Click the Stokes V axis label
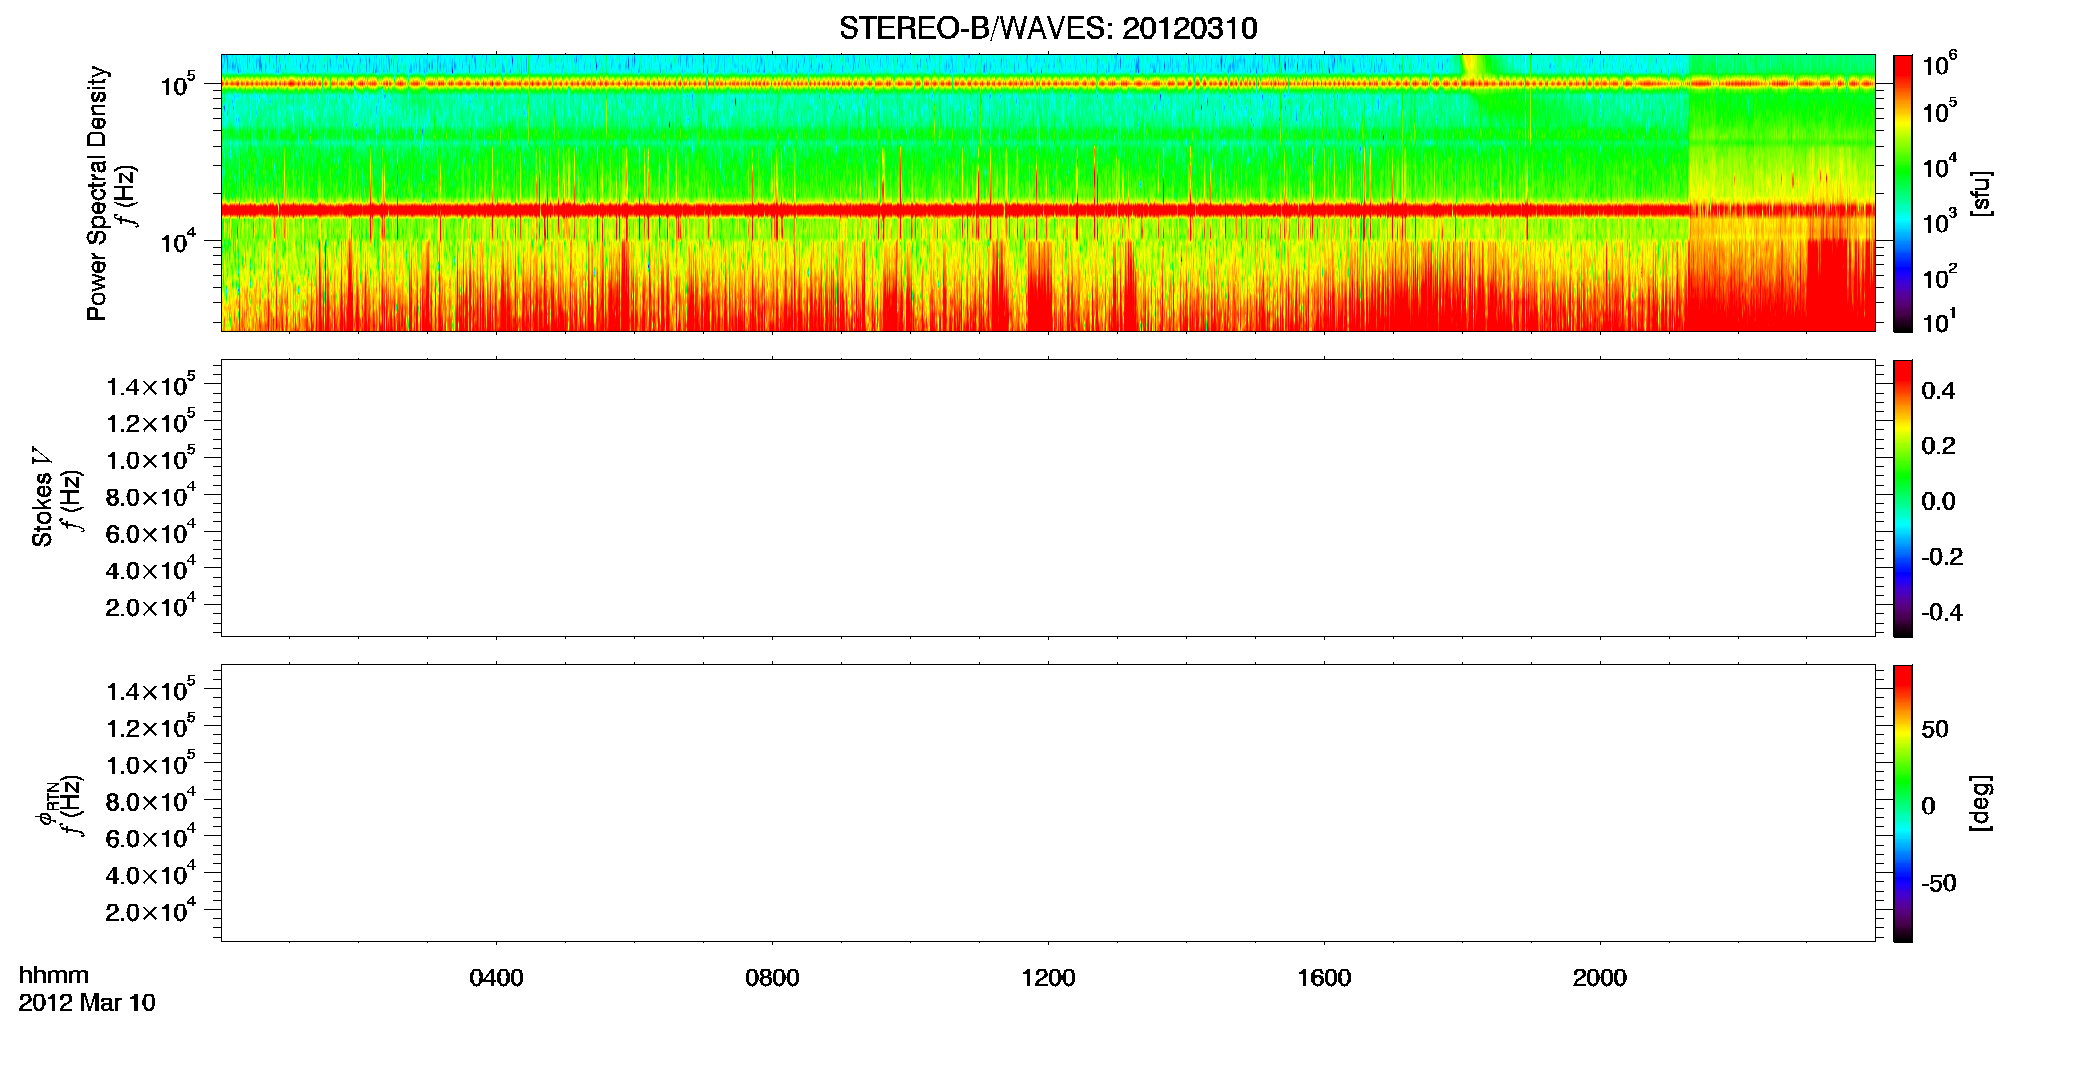 42,497
